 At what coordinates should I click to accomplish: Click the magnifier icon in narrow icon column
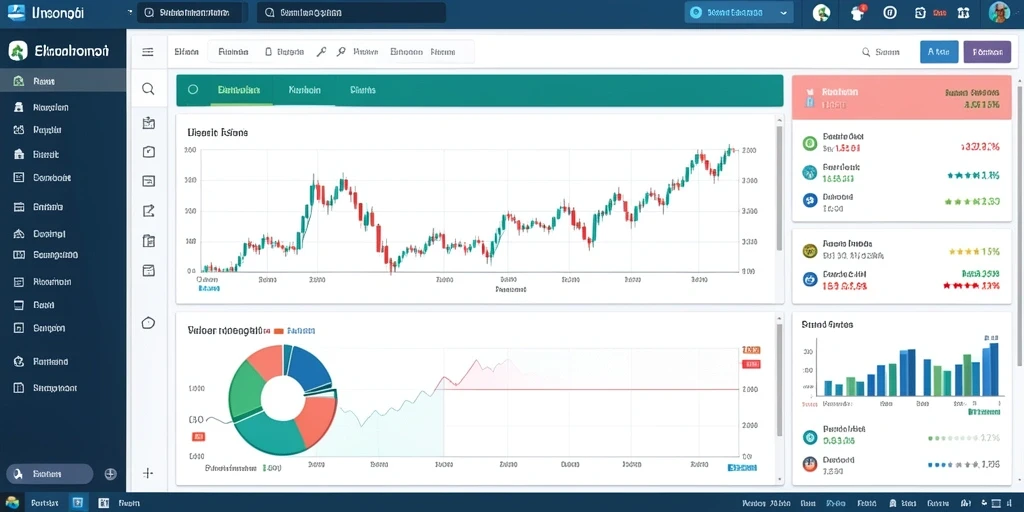148,89
